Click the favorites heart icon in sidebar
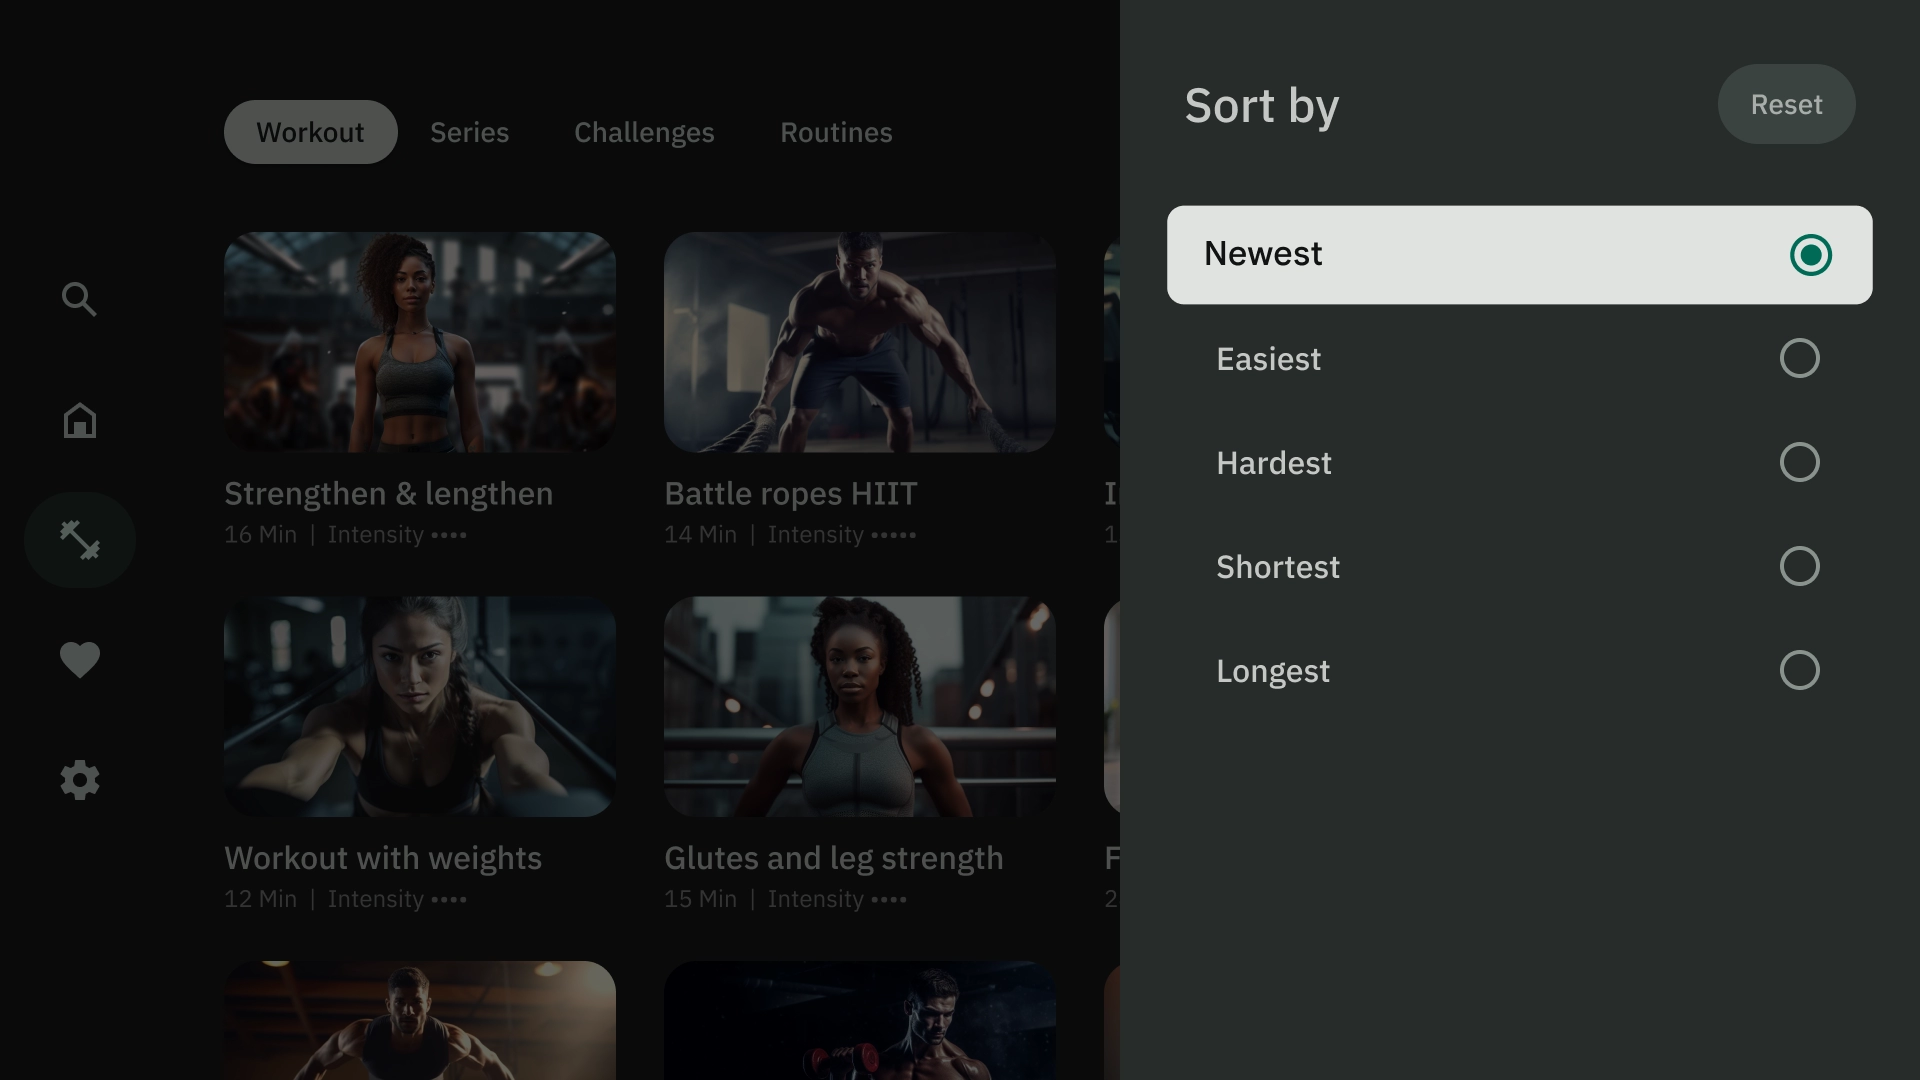Screen dimensions: 1920x1080 pos(79,658)
